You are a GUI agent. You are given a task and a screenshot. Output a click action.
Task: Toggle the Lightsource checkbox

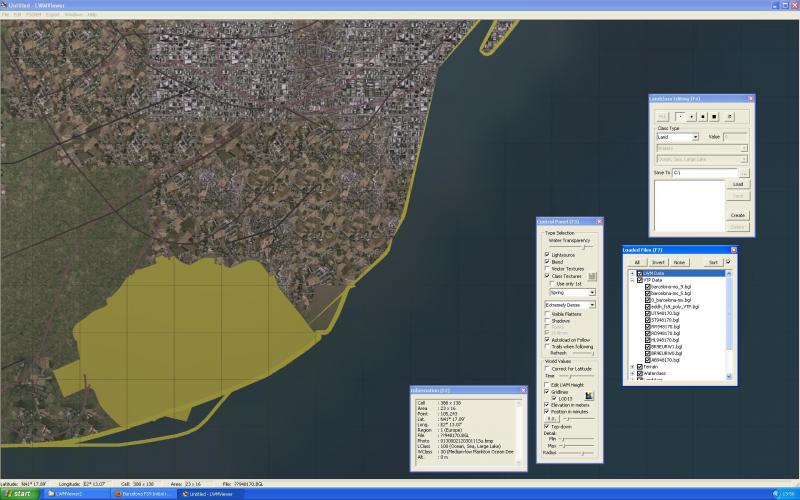(x=547, y=254)
